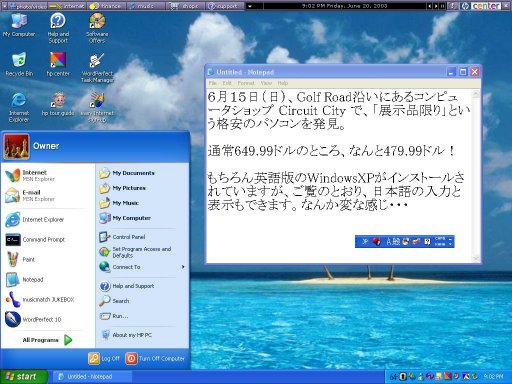Click the IME Pad icon on language bar
This screenshot has height=384, width=512.
point(405,241)
